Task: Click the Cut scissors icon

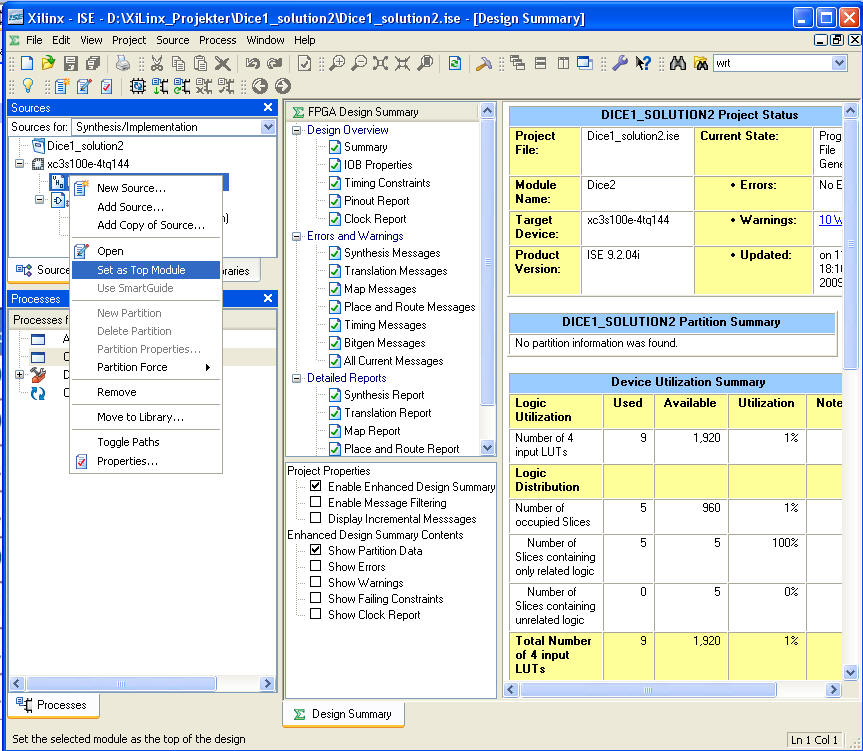Action: pyautogui.click(x=157, y=63)
